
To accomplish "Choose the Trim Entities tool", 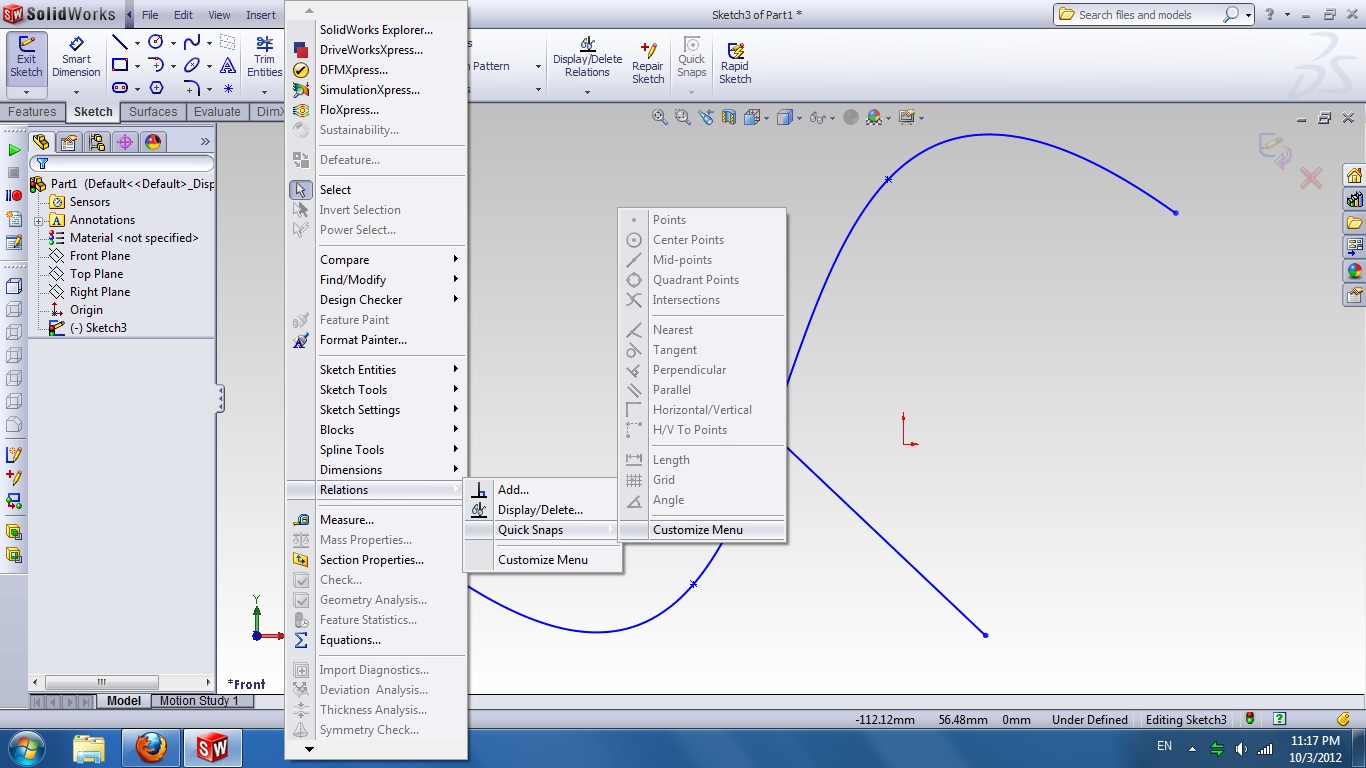I will click(264, 58).
